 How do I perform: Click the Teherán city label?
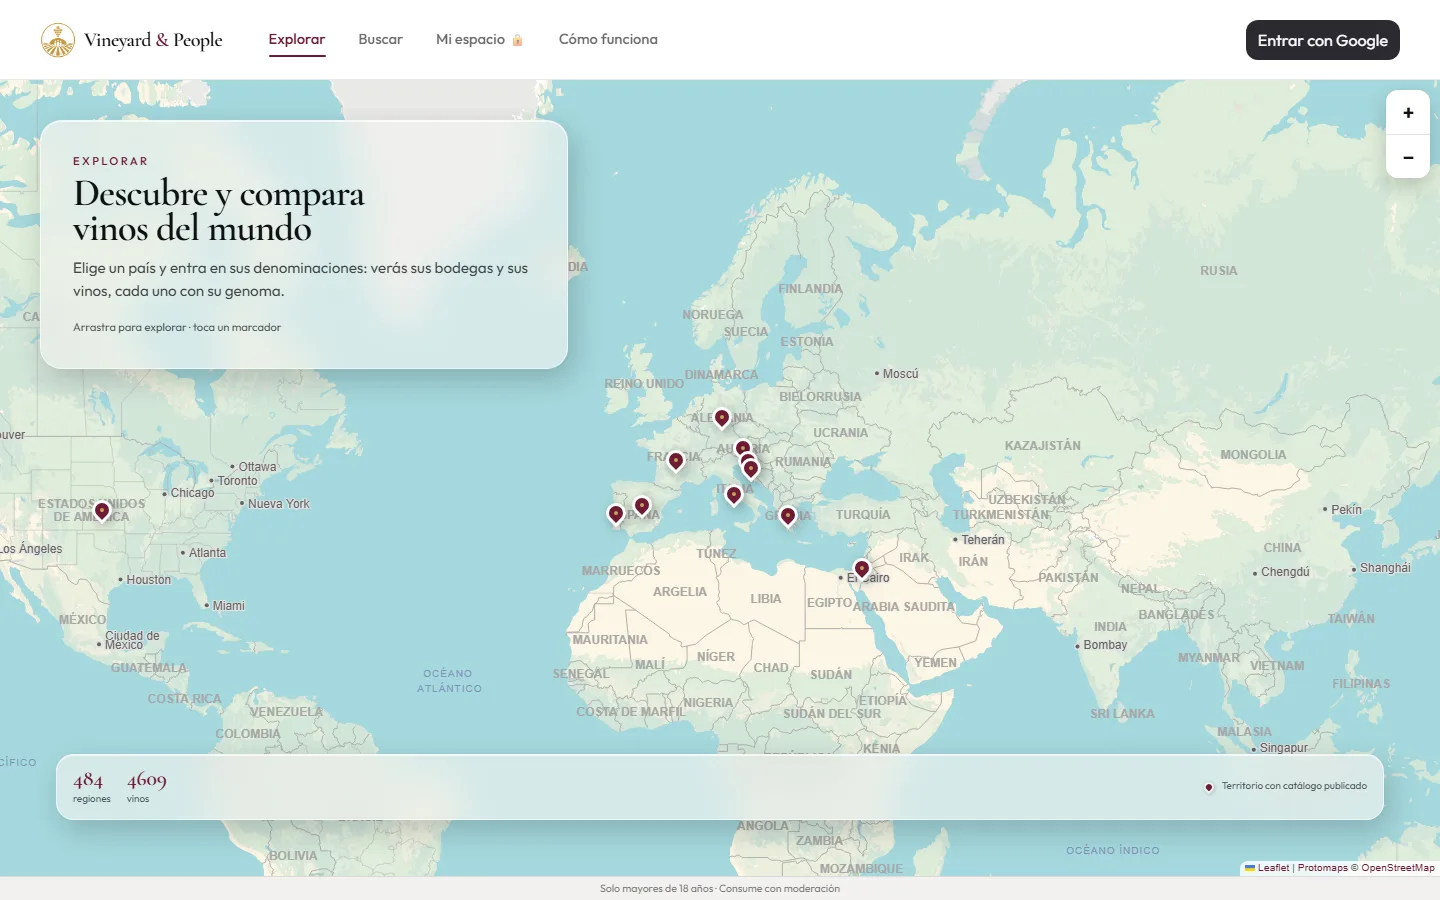coord(979,540)
